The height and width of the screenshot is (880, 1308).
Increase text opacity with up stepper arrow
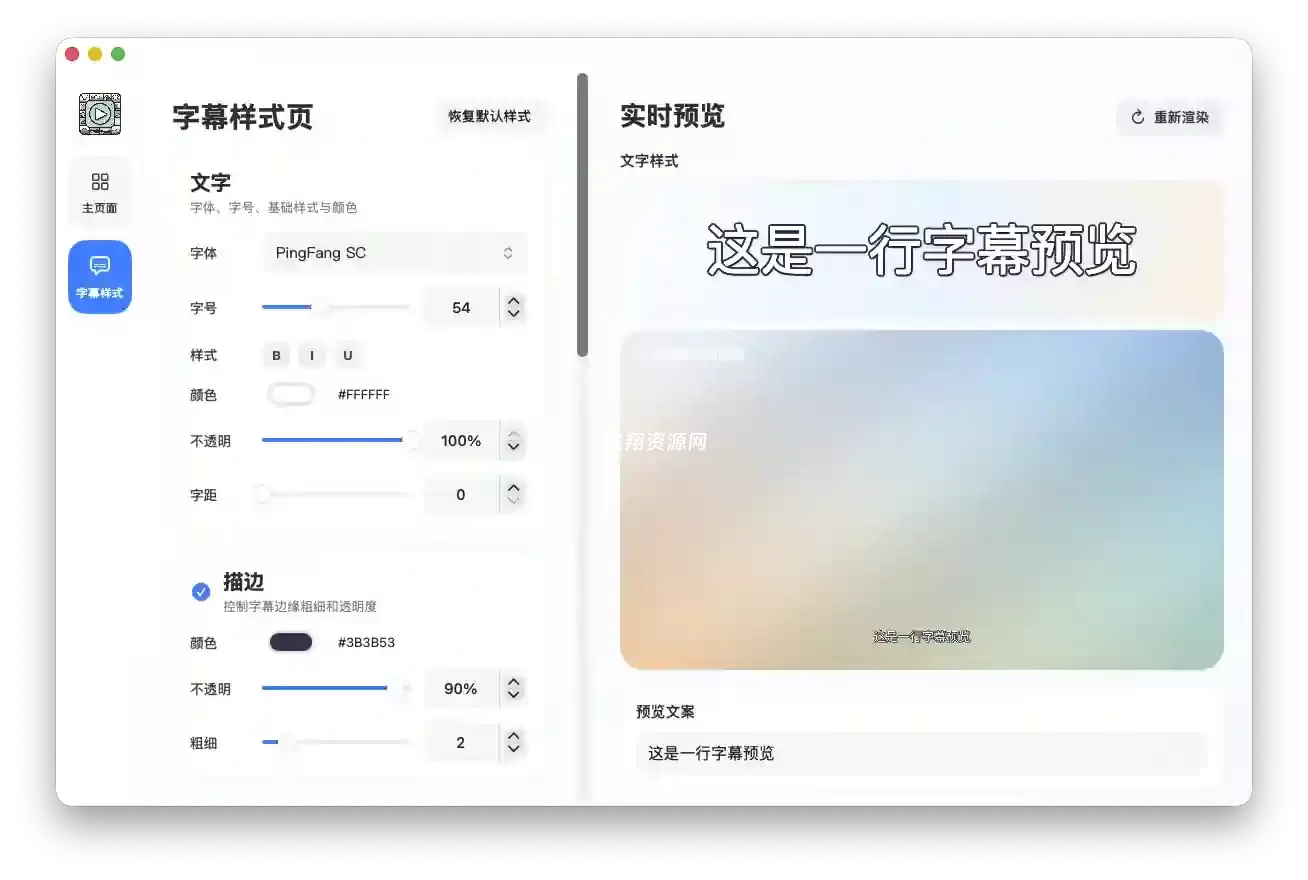514,432
